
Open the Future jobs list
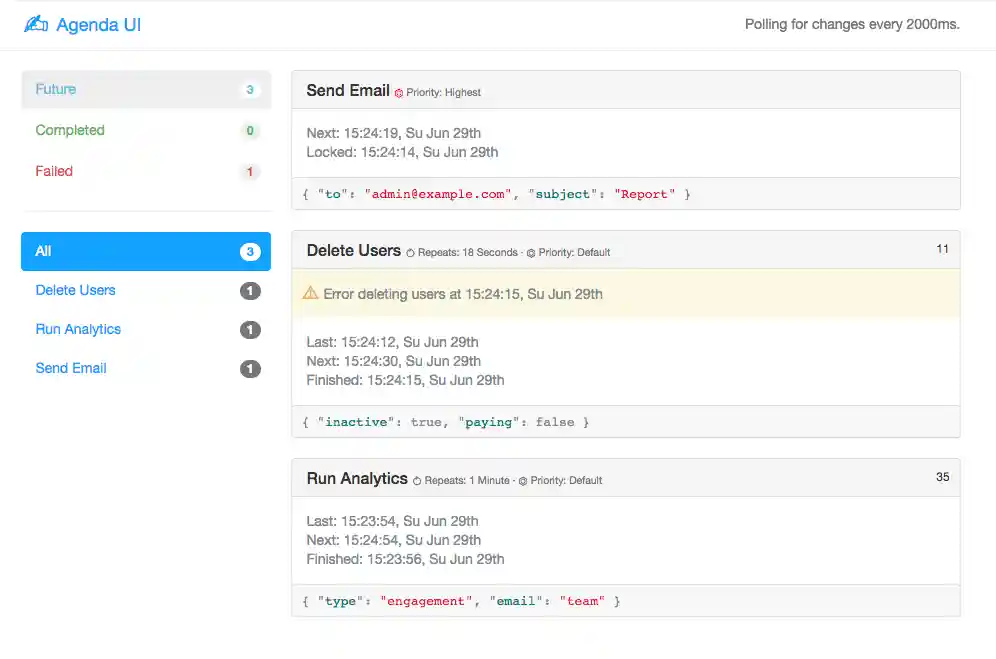55,89
